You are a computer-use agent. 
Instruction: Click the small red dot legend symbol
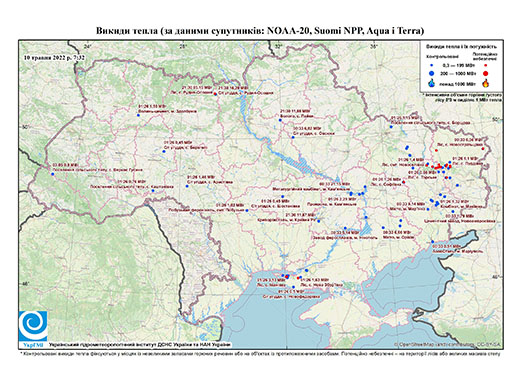click(486, 65)
